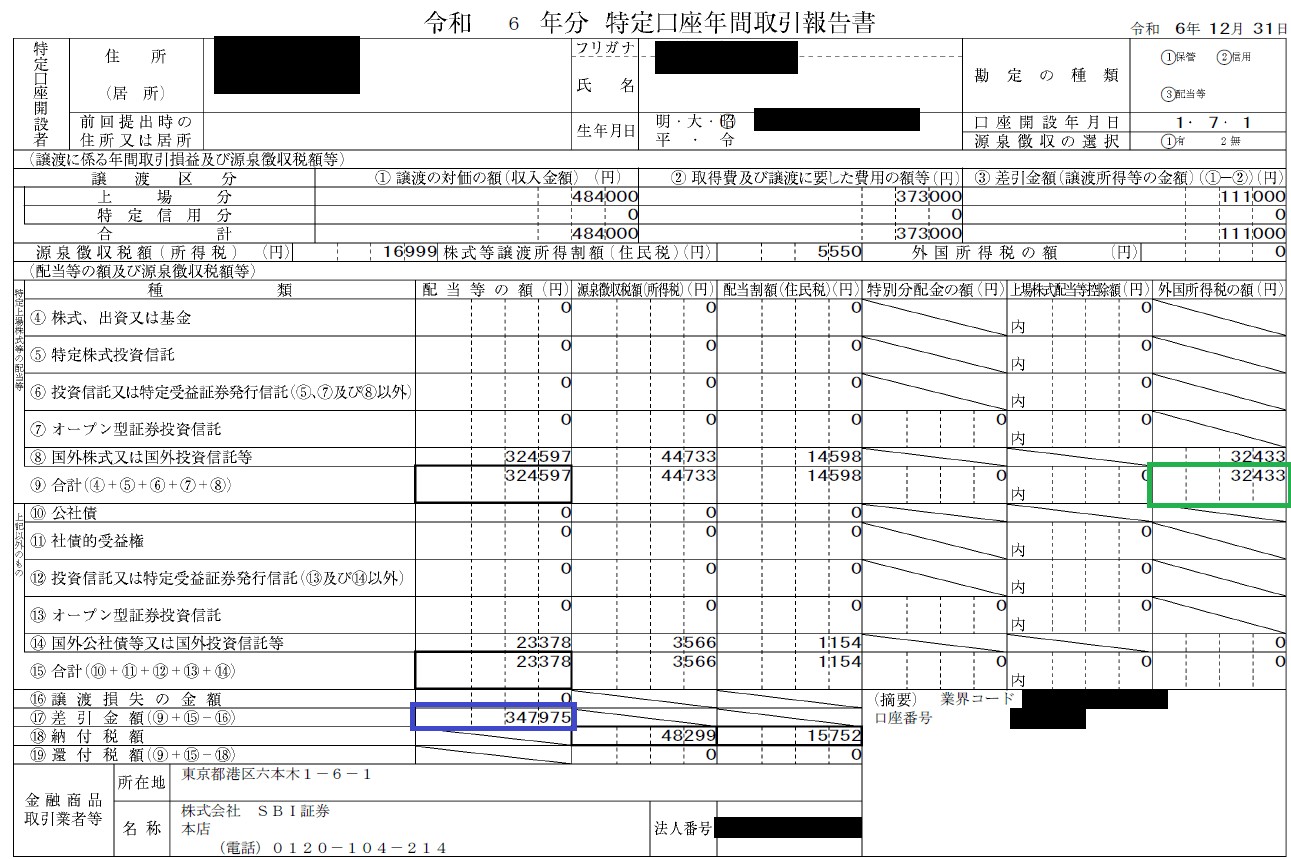Click 32433 in the ⑨ 合計 row

pyautogui.click(x=1257, y=475)
